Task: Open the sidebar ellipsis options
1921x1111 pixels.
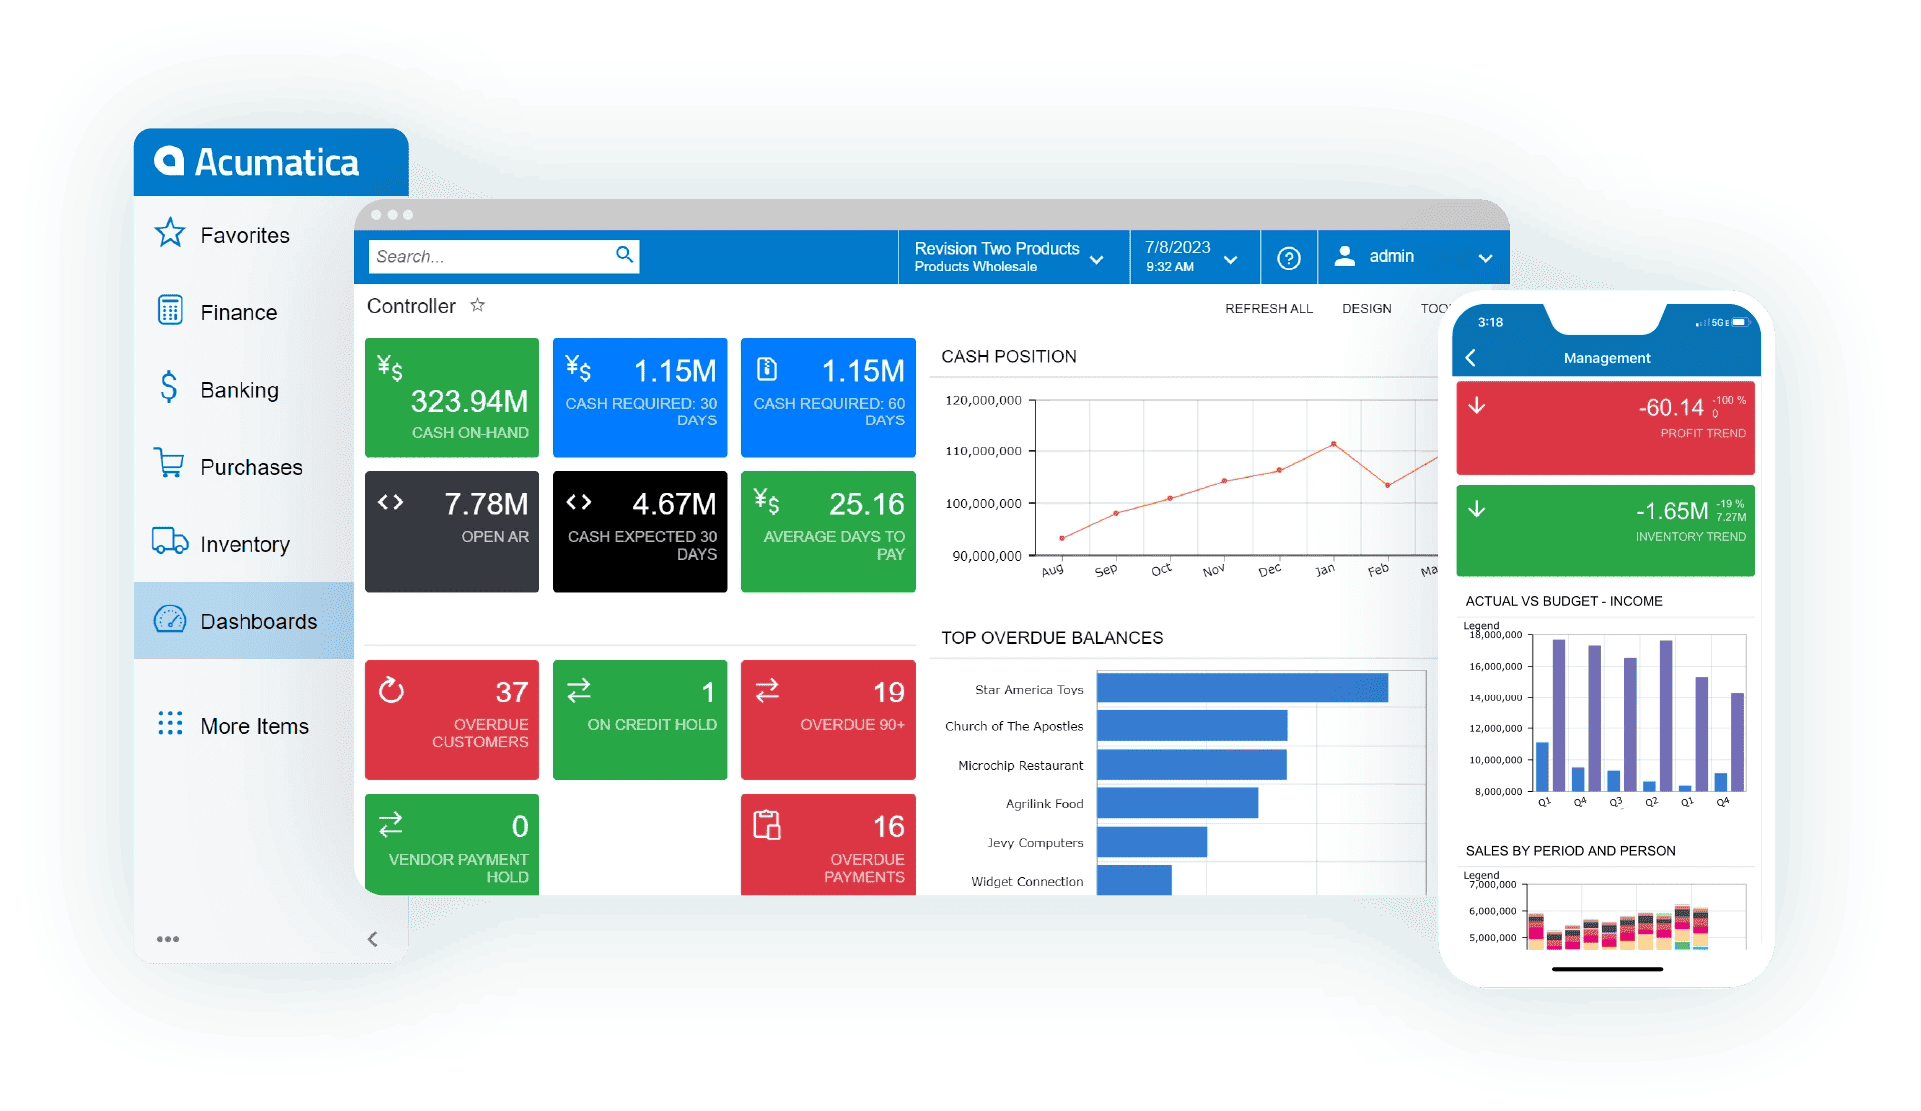Action: (x=168, y=939)
